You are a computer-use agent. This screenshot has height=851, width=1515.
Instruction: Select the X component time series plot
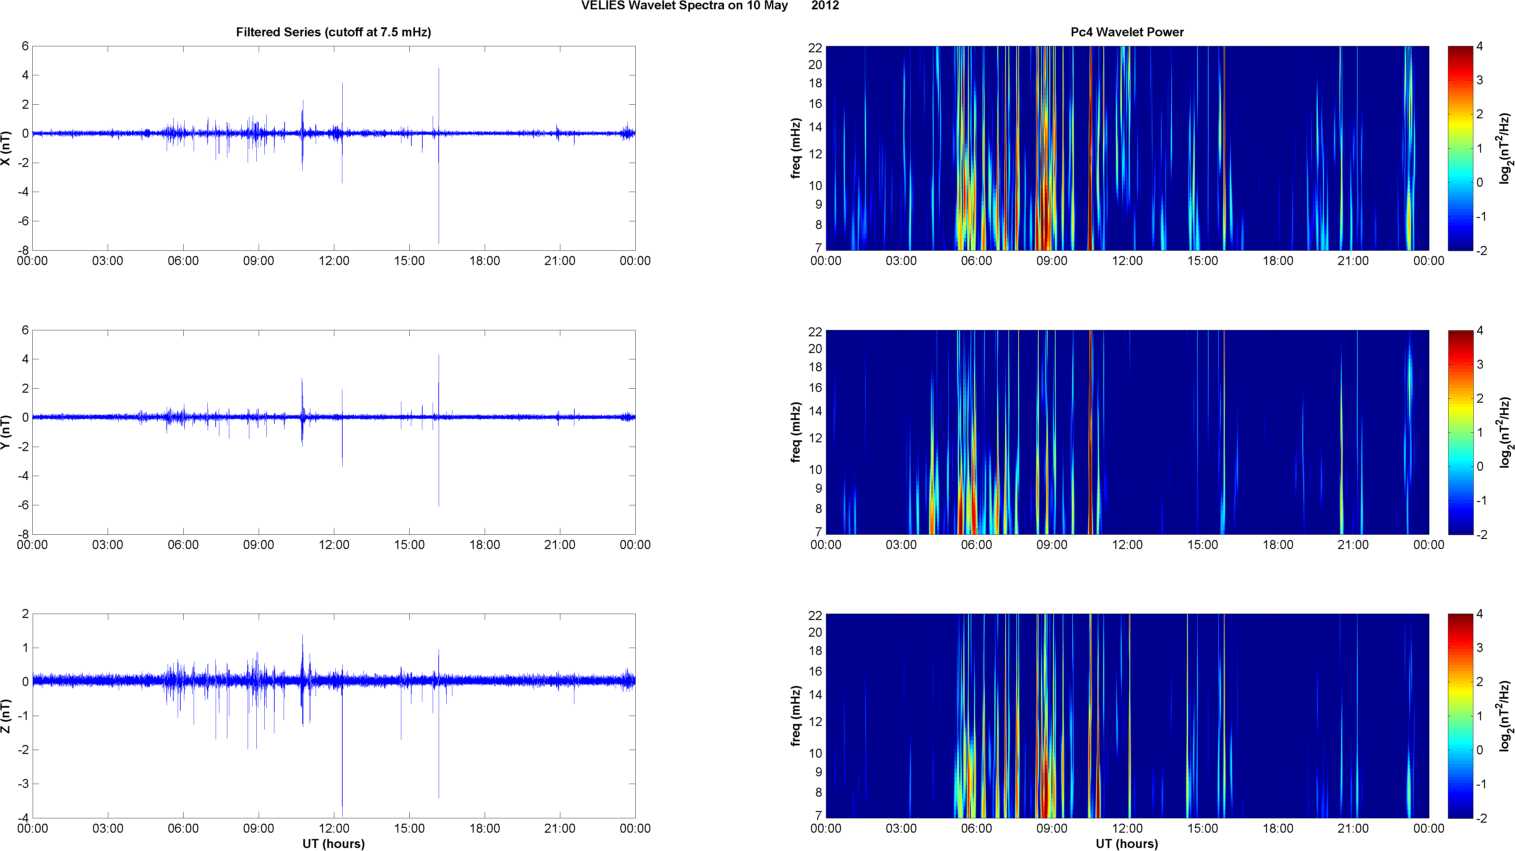(x=333, y=148)
